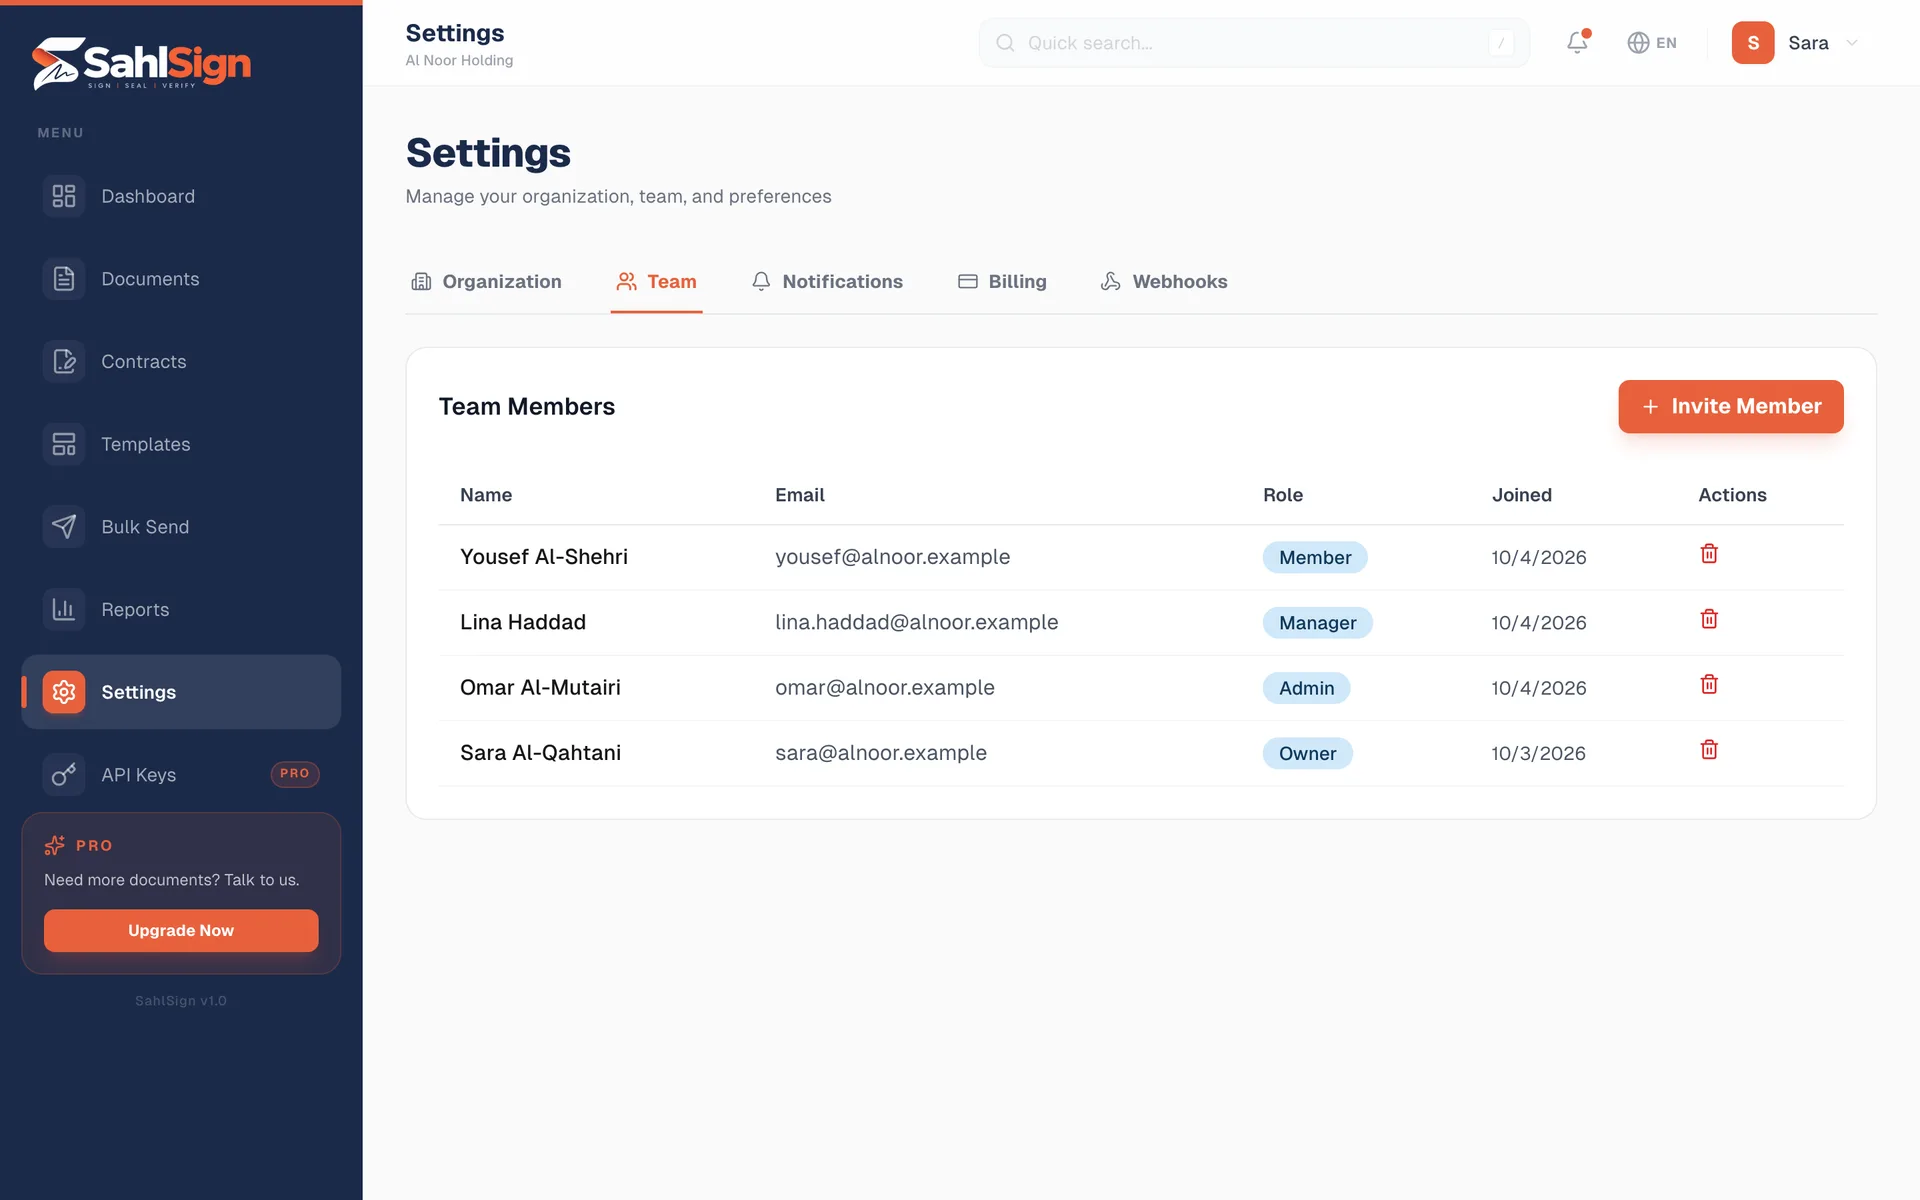This screenshot has height=1200, width=1920.
Task: Open the Bulk Send paper-plane icon
Action: pyautogui.click(x=64, y=527)
